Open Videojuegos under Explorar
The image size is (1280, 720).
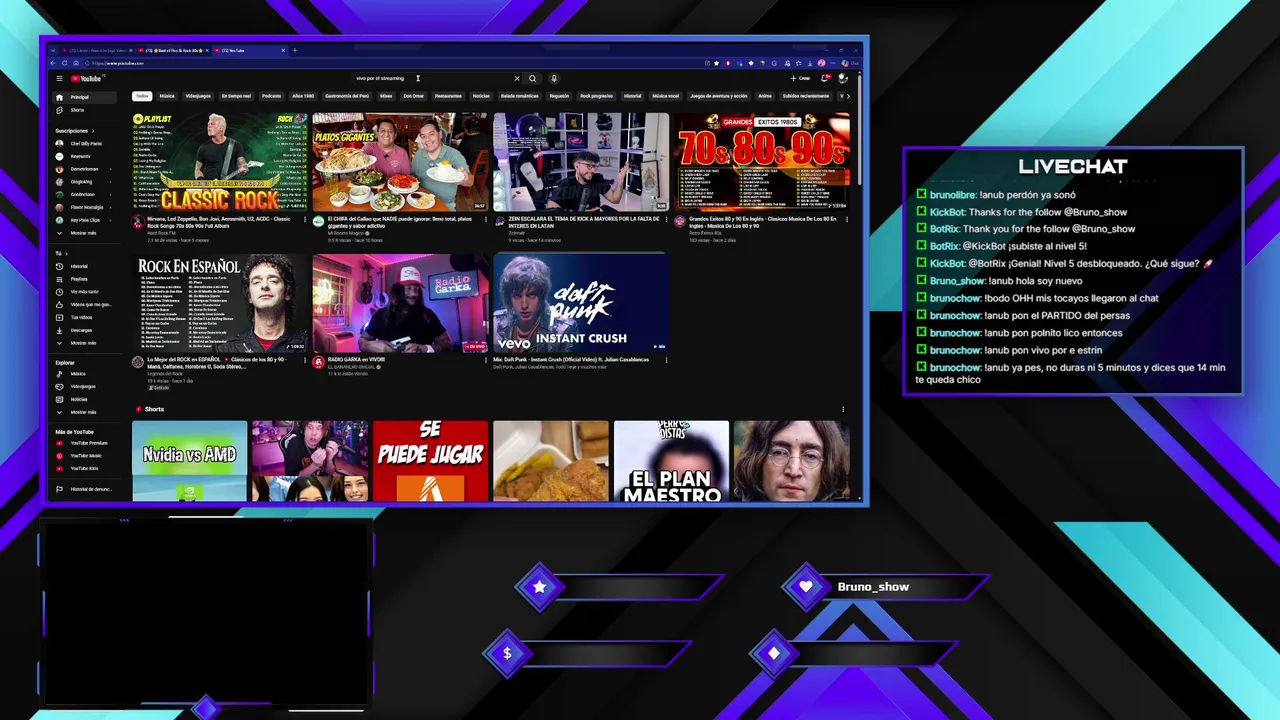[x=84, y=386]
